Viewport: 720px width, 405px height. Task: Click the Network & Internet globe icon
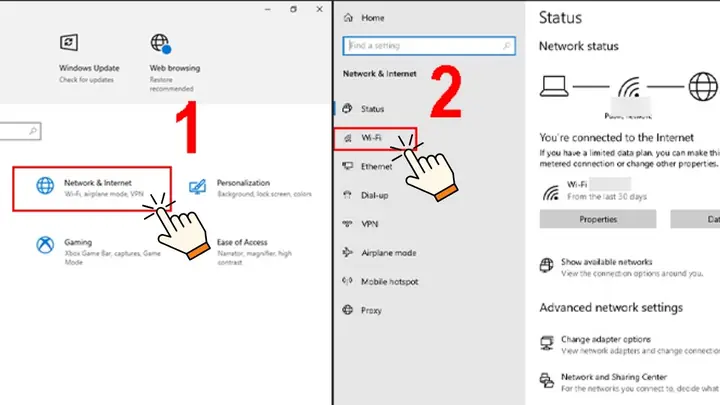(45, 186)
